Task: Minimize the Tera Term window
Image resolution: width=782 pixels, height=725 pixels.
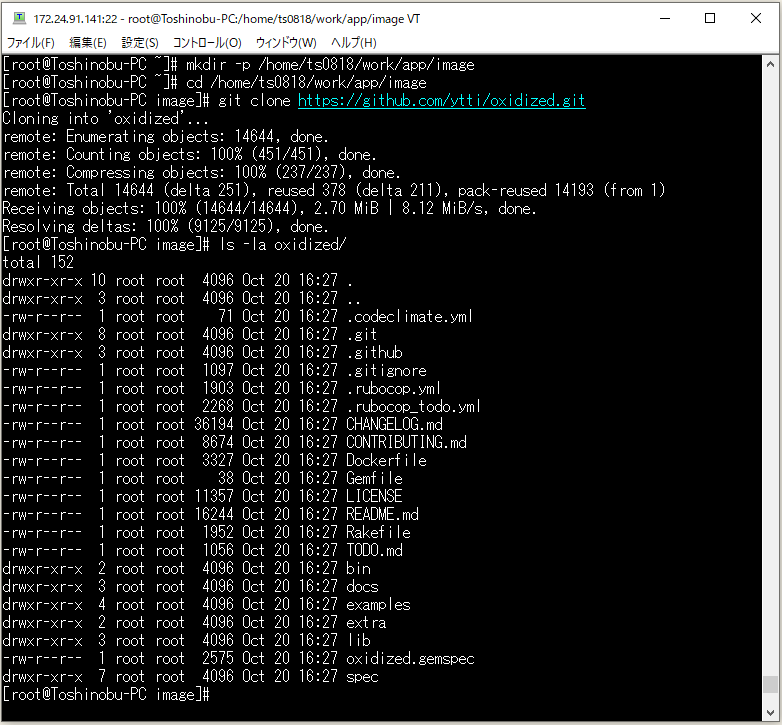Action: [x=665, y=18]
